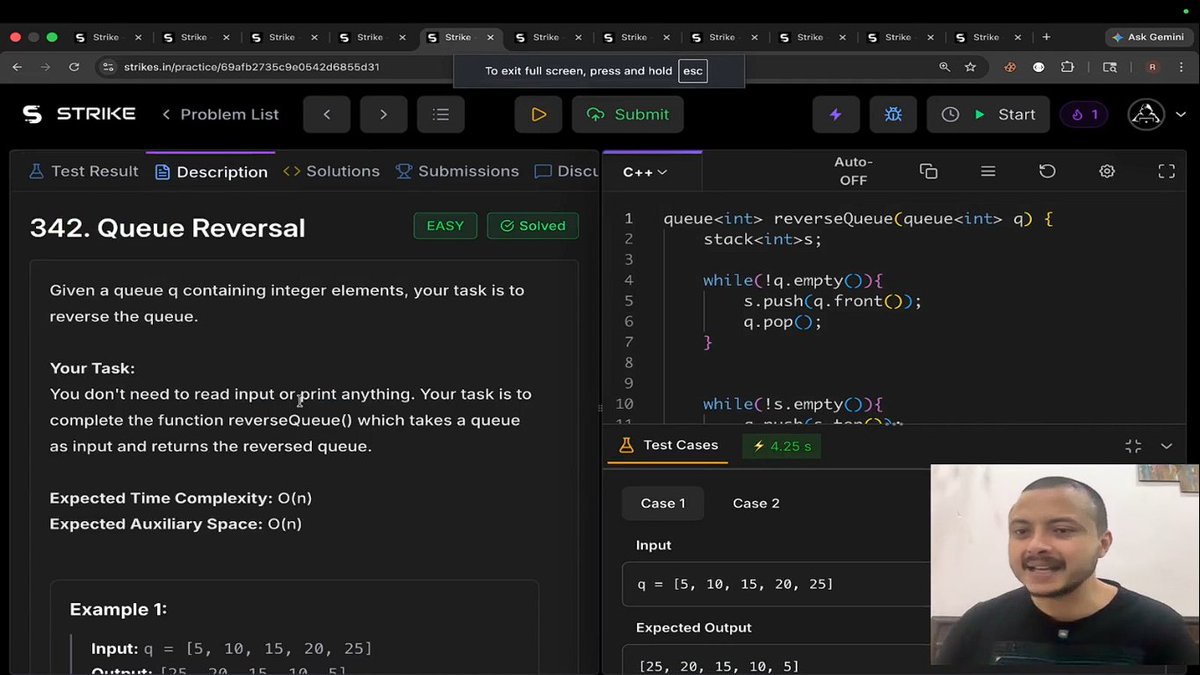1200x675 pixels.
Task: Copy the editor code with copy icon
Action: click(x=928, y=171)
